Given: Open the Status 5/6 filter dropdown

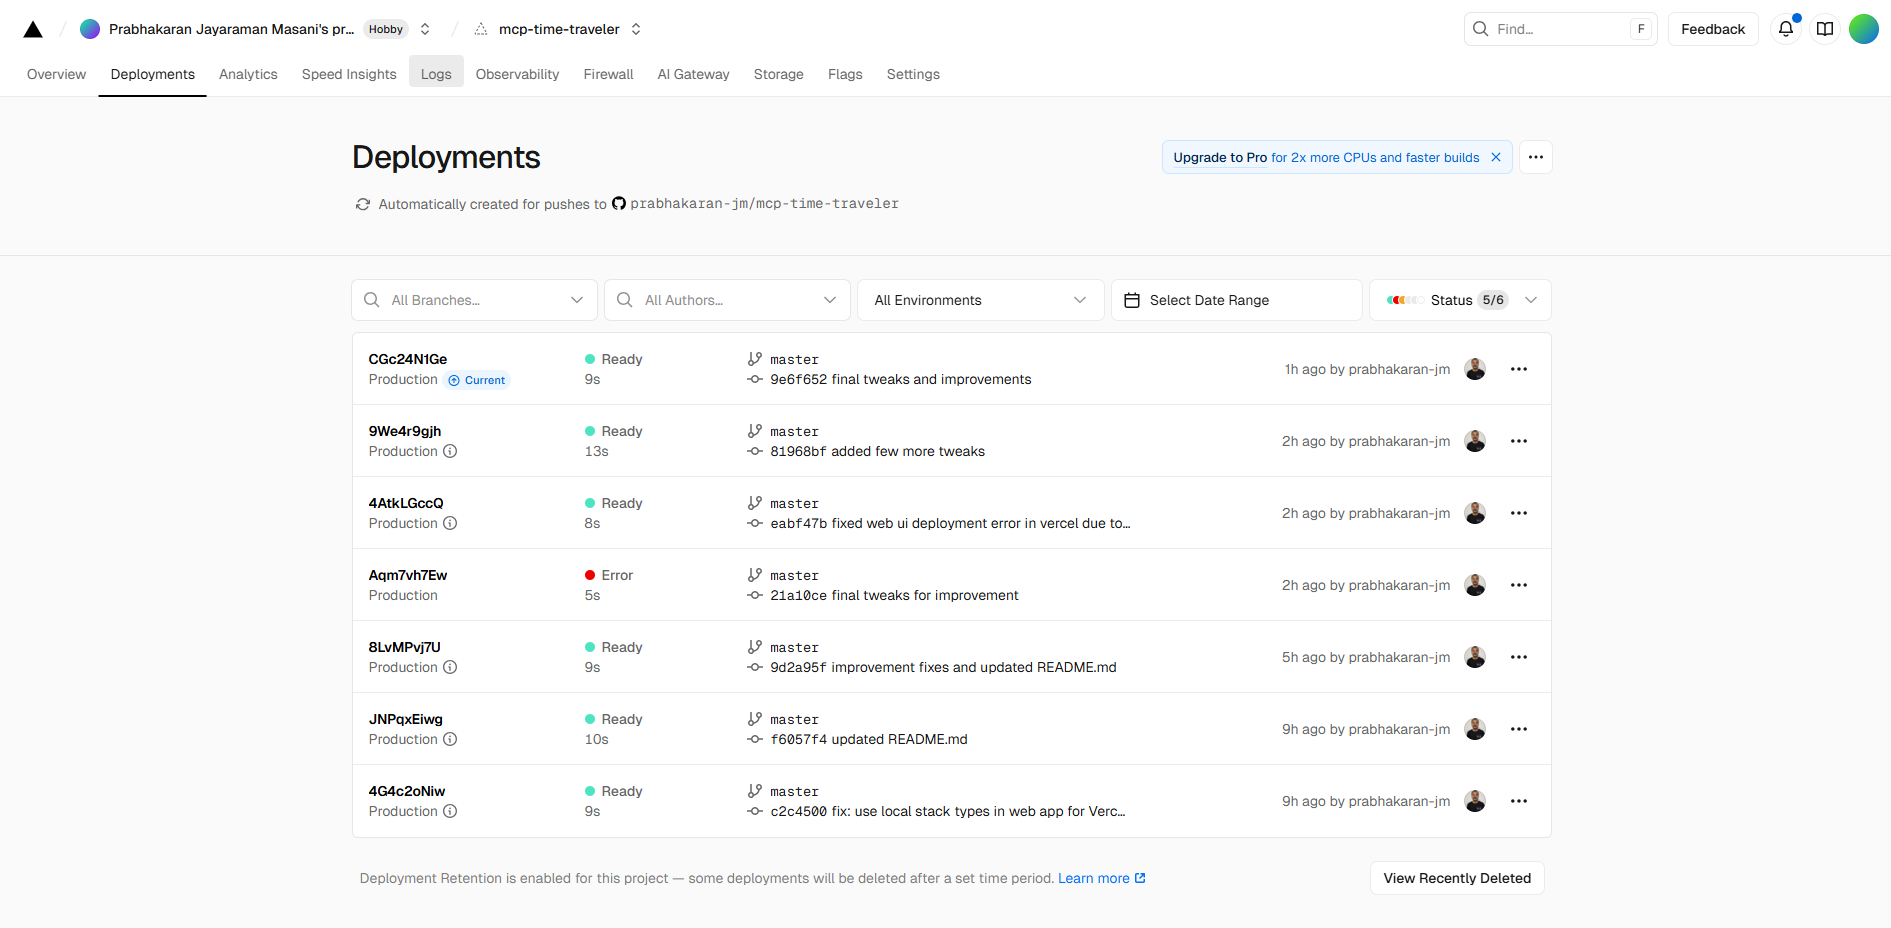Looking at the screenshot, I should pyautogui.click(x=1460, y=300).
